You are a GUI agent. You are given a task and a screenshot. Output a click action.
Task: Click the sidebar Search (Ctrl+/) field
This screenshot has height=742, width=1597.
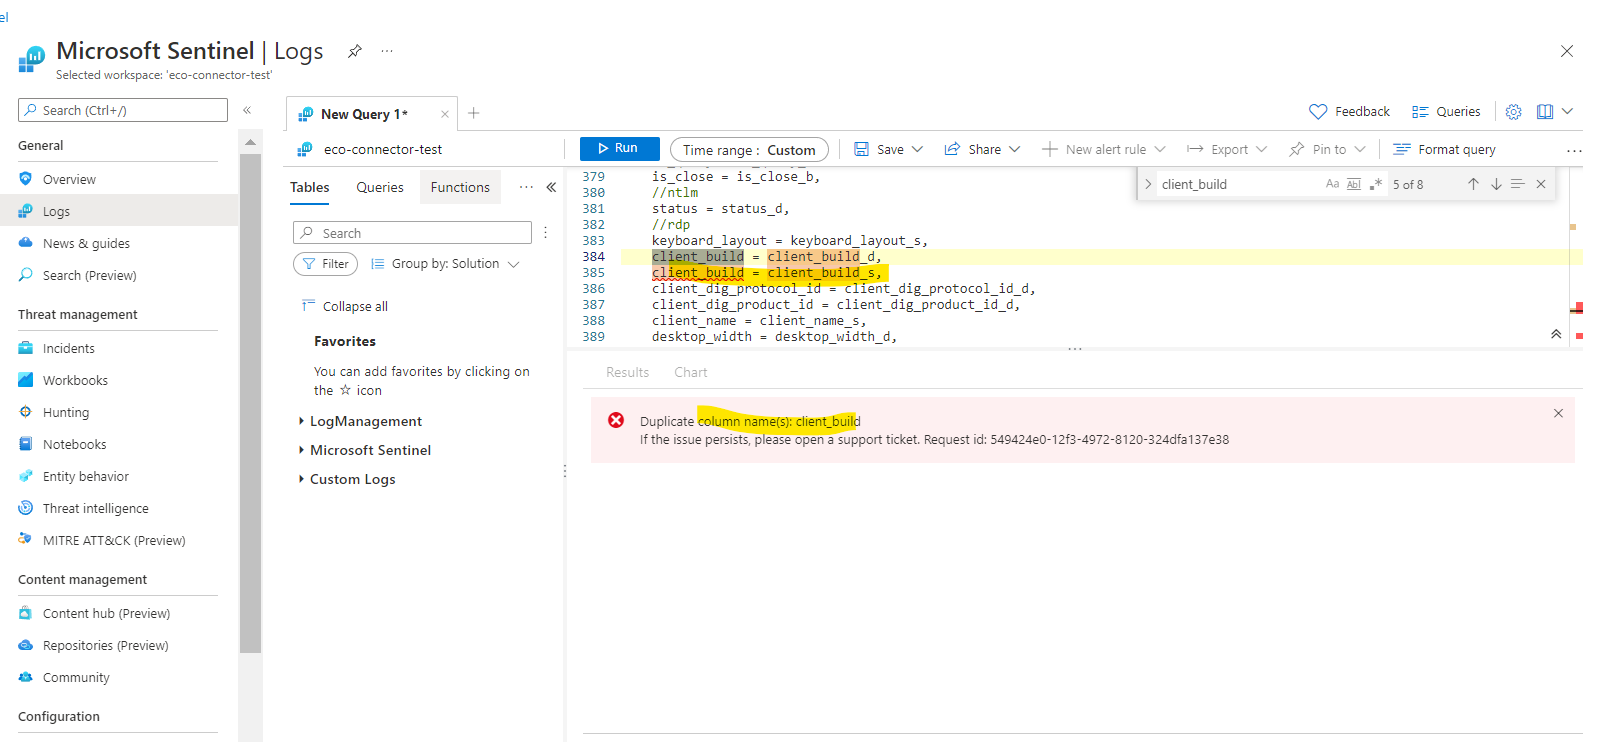click(123, 110)
